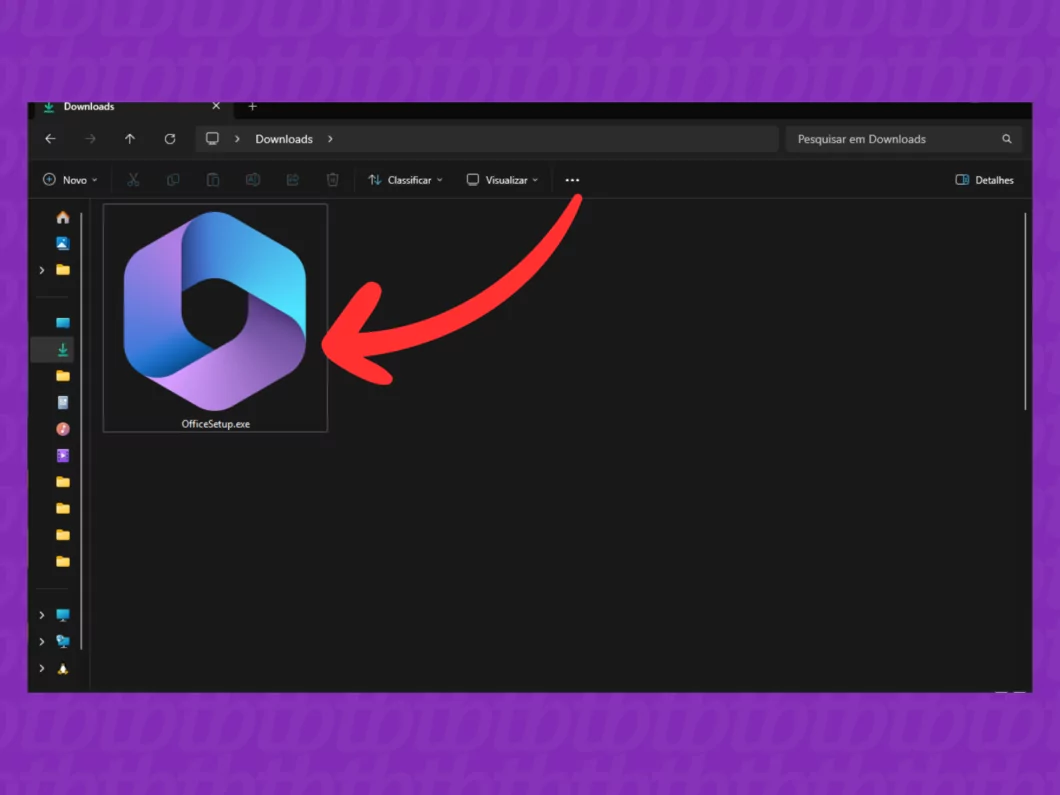Click the PC monitor icon in address bar
This screenshot has height=795, width=1060.
point(212,139)
